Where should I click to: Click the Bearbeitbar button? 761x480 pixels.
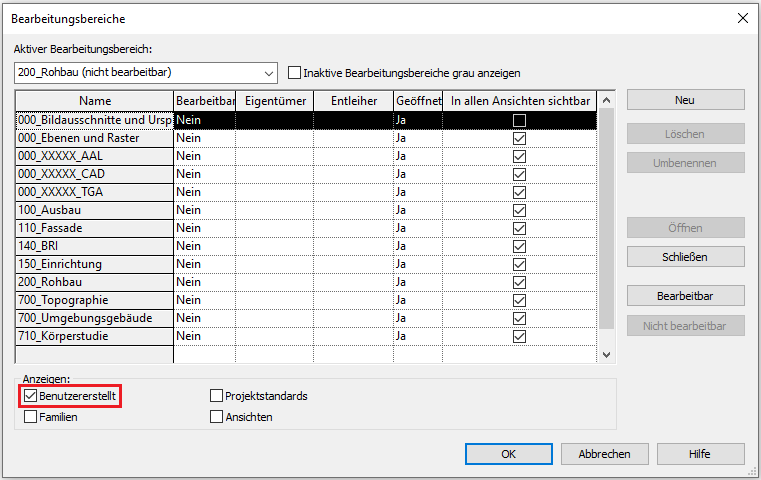[685, 295]
